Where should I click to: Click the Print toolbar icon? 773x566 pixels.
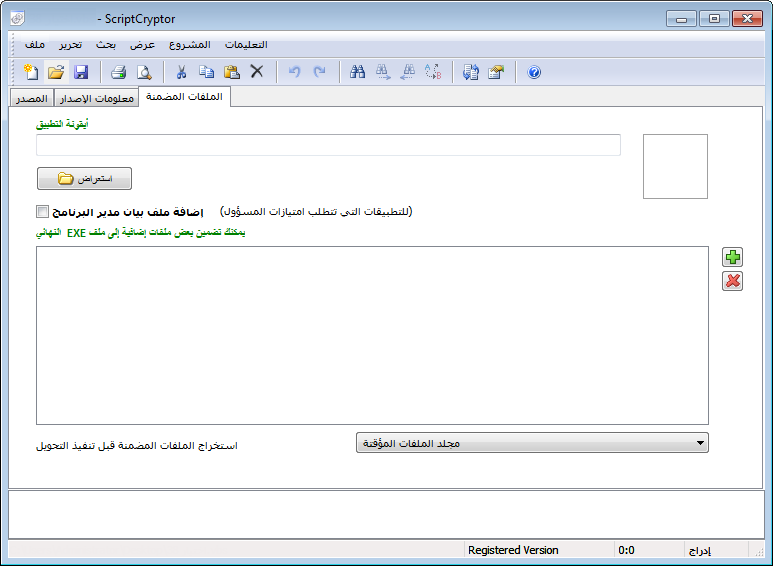pos(118,72)
